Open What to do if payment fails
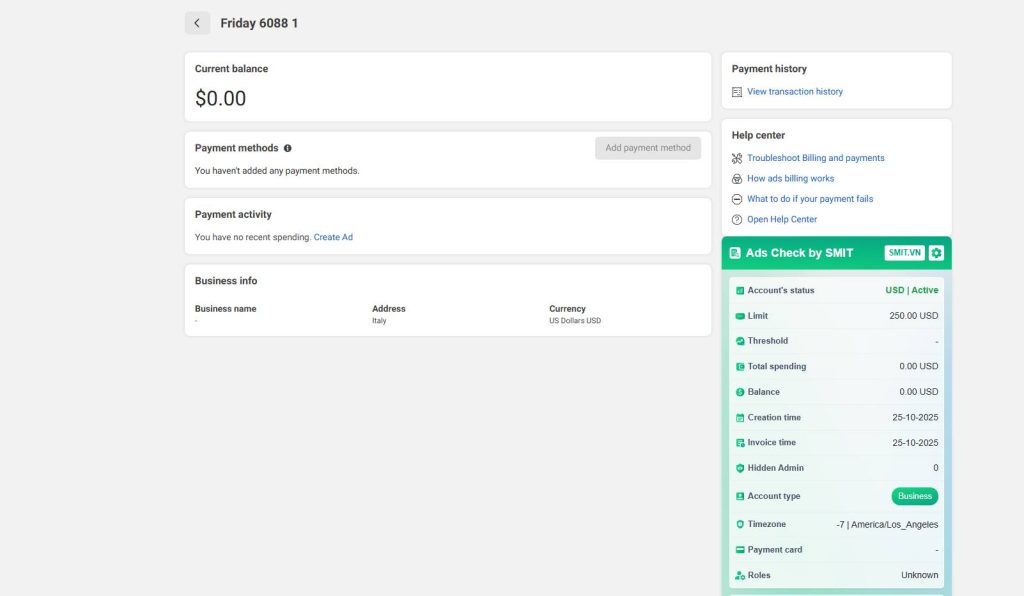 810,199
